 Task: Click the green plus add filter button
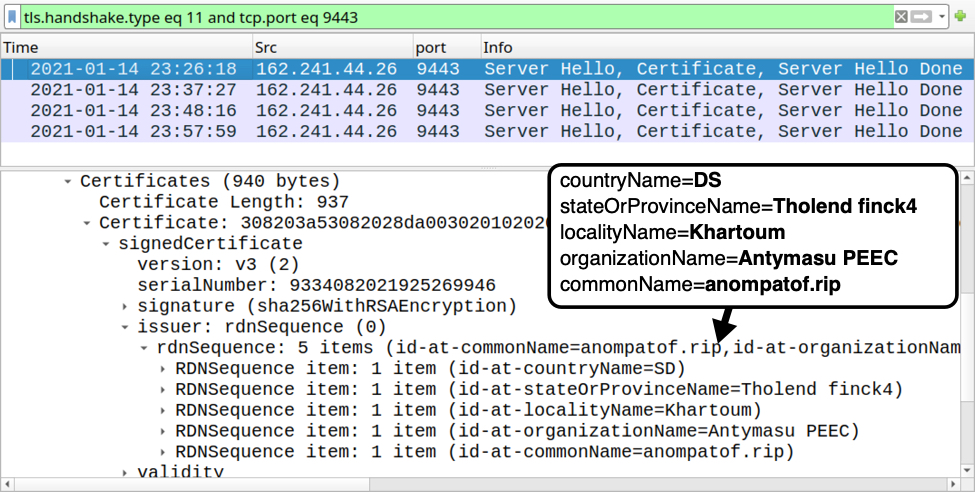point(960,17)
